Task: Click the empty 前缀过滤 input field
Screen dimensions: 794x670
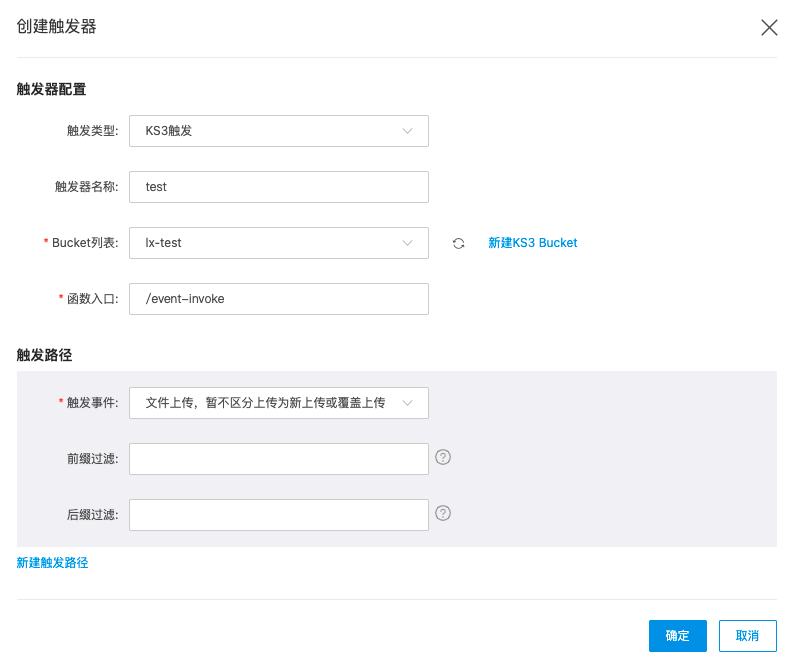Action: coord(279,459)
